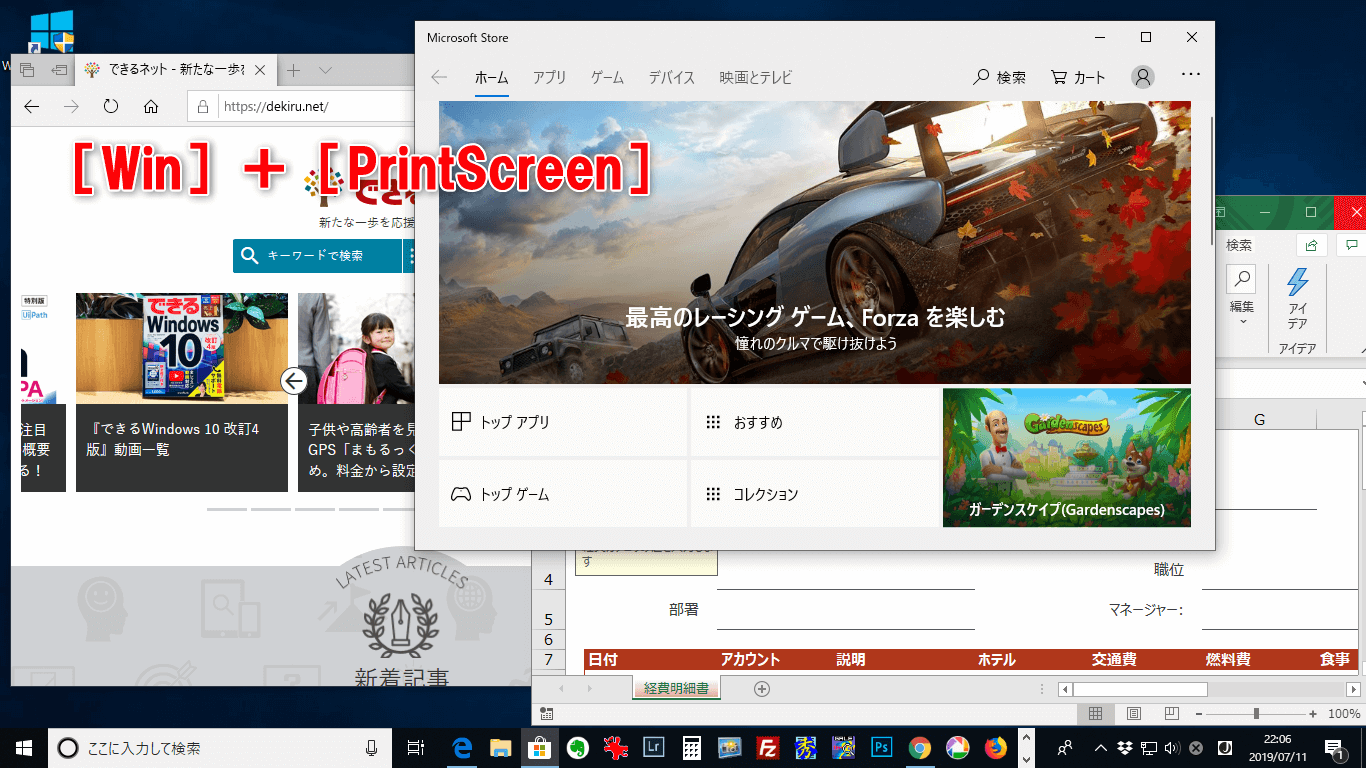1366x768 pixels.
Task: Switch to the アプリ tab in Store
Action: pos(550,77)
